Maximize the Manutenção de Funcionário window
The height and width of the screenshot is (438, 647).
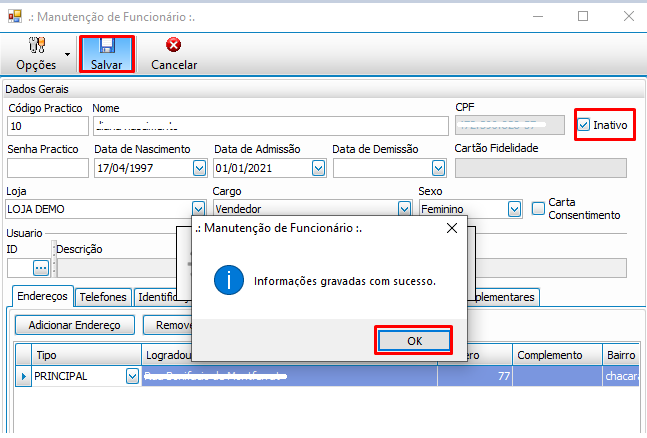(583, 17)
